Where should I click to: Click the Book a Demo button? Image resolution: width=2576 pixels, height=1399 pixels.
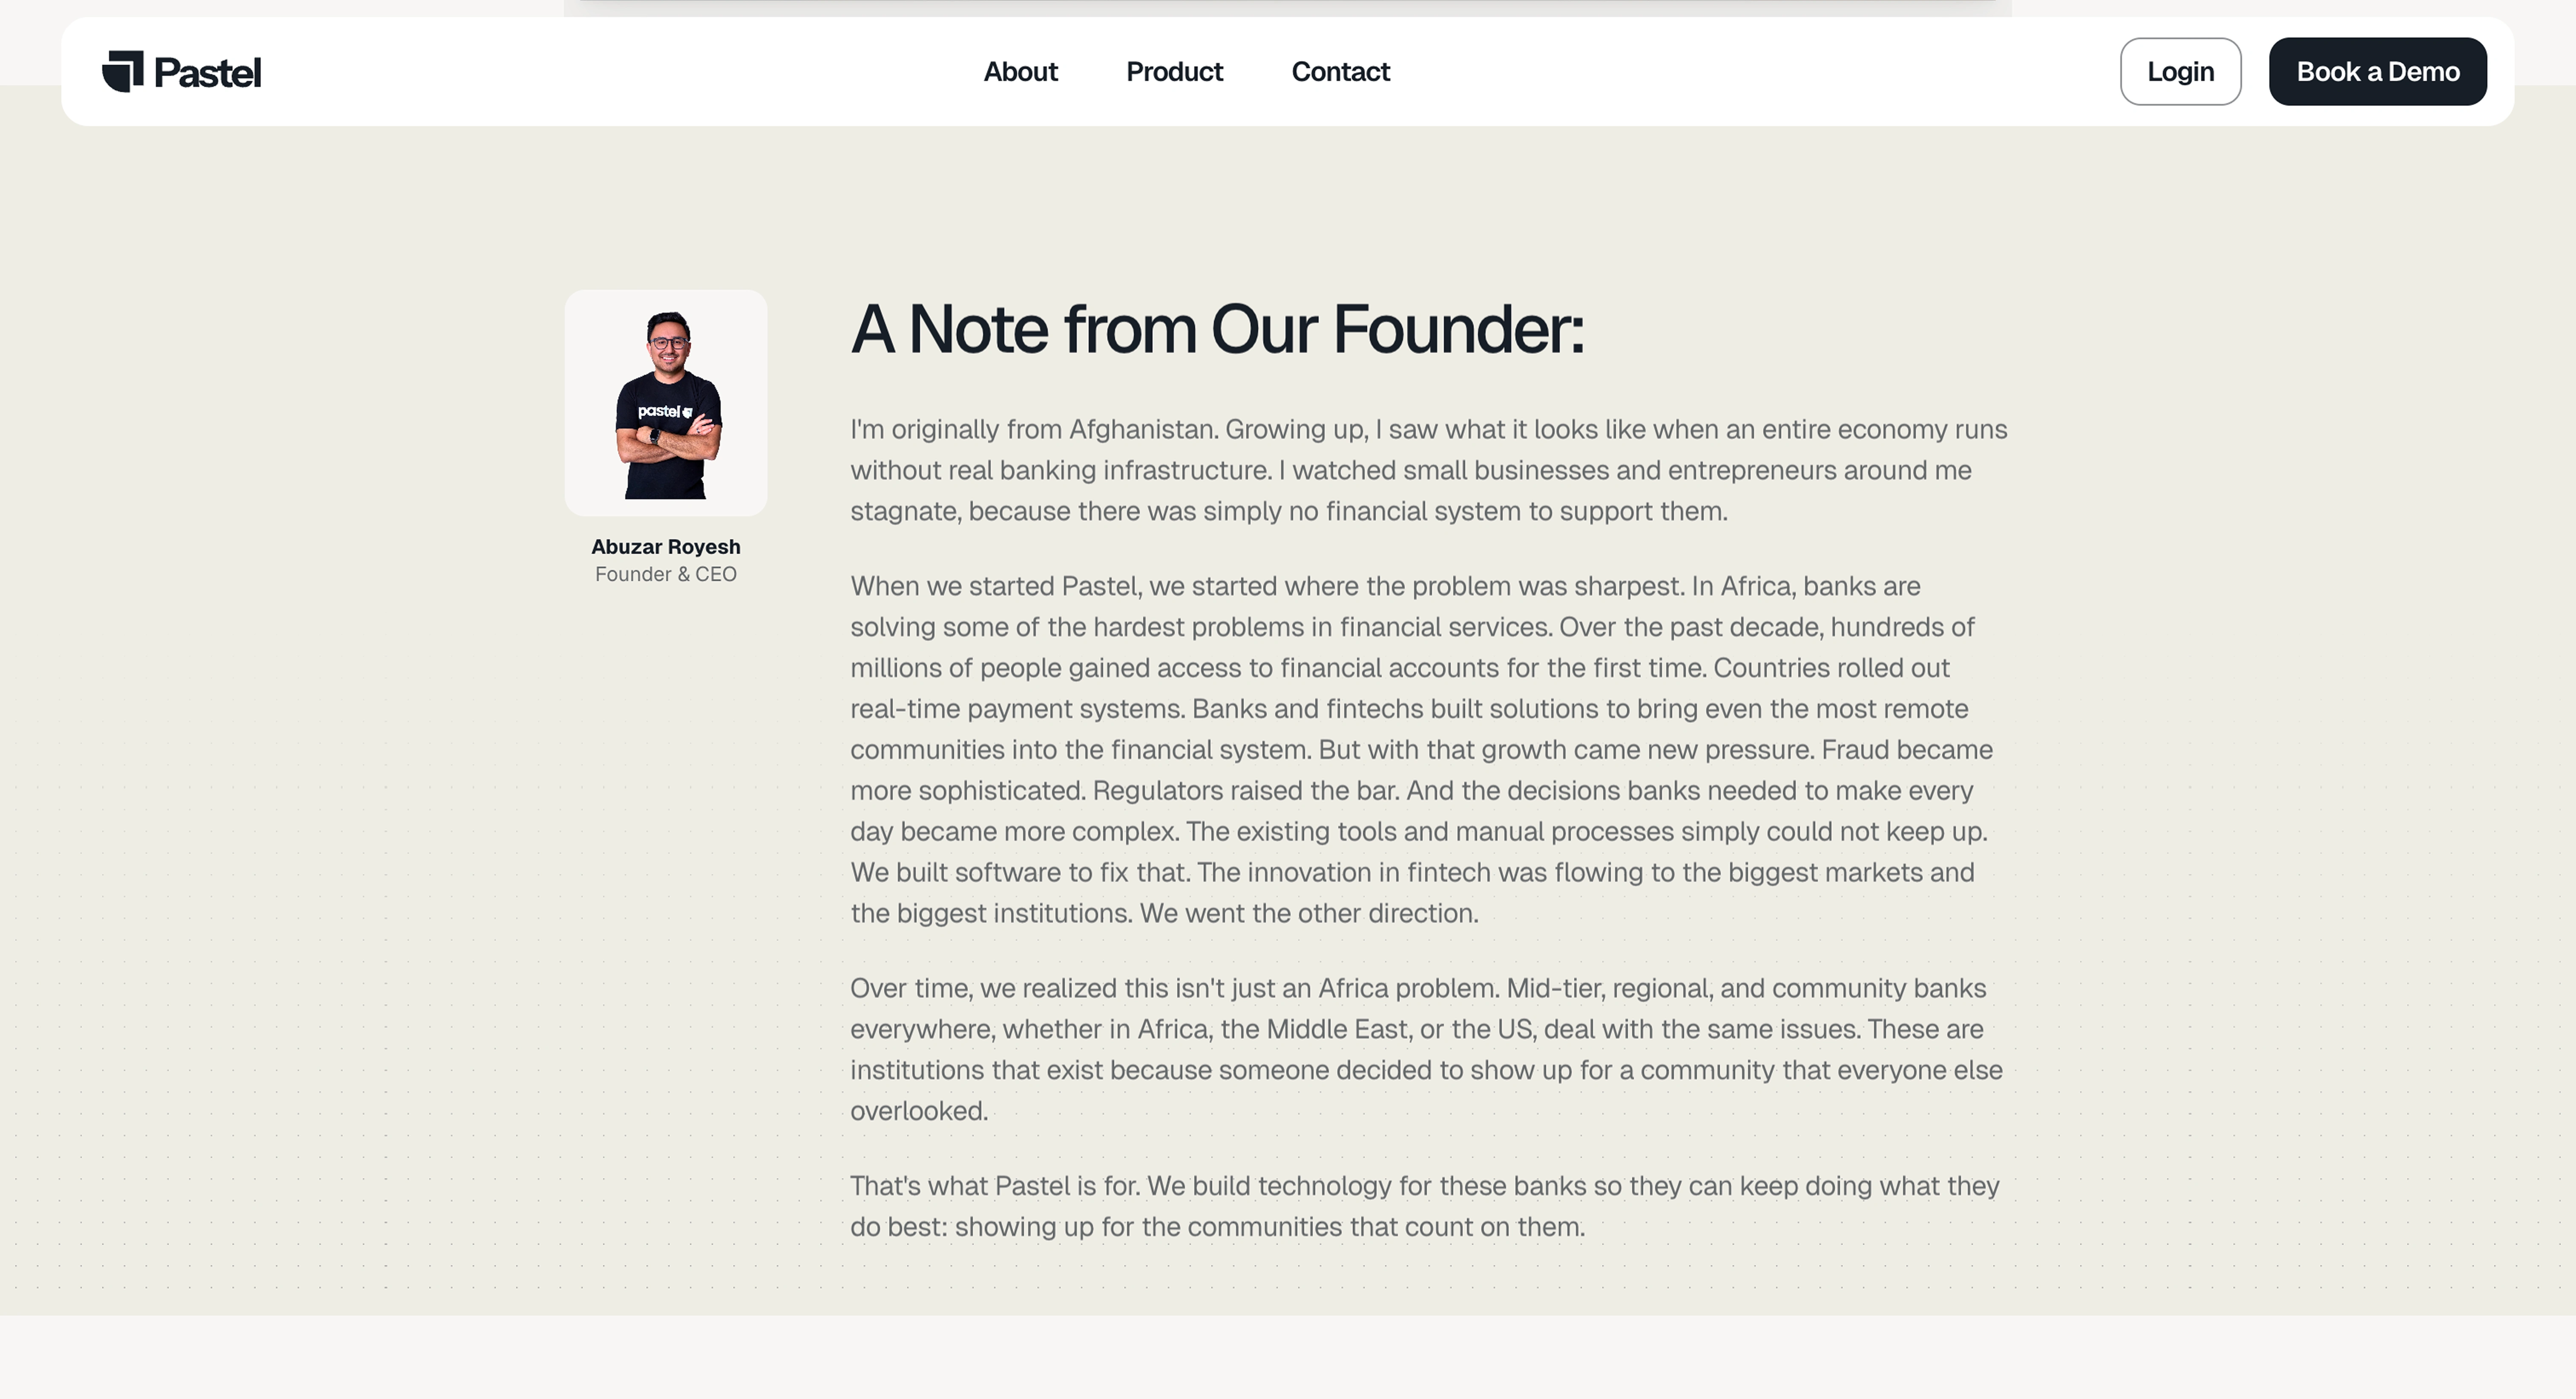point(2377,72)
